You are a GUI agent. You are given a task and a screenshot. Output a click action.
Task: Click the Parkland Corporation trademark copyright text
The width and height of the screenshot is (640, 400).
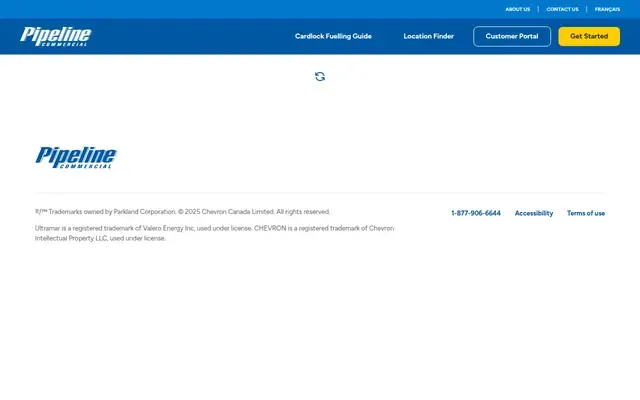point(182,212)
